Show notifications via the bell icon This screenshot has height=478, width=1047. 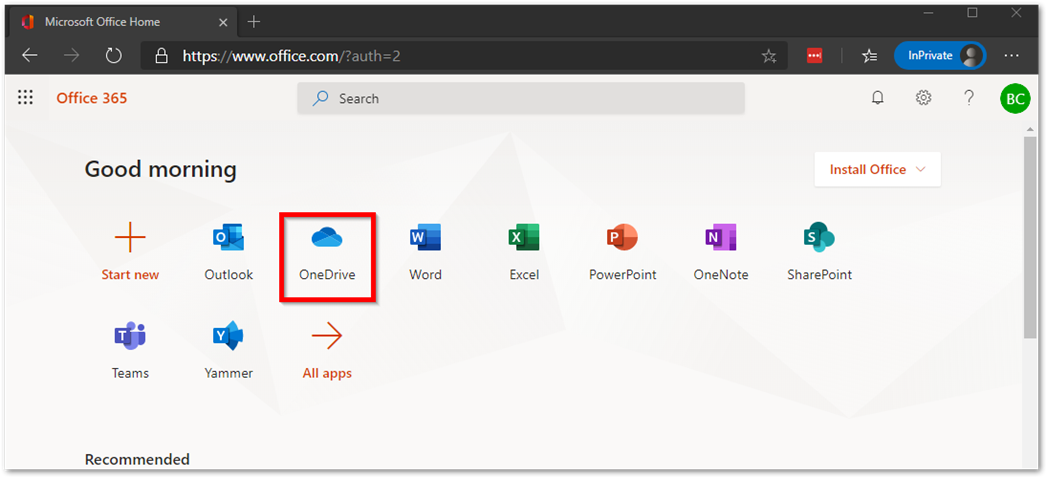coord(878,98)
